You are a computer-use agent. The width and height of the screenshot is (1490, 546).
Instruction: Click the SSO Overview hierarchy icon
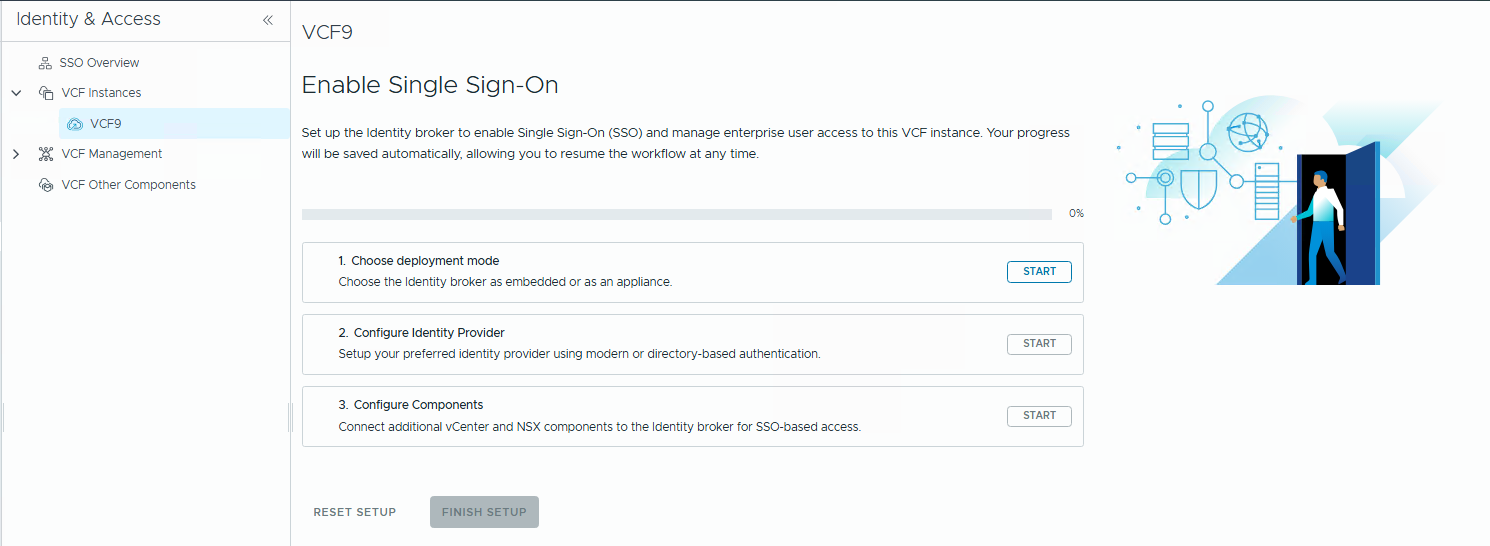point(45,63)
